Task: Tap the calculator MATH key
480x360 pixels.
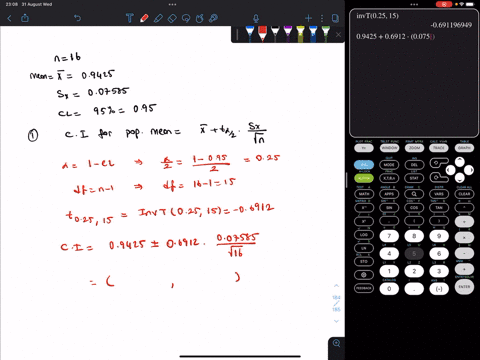Action: point(364,194)
